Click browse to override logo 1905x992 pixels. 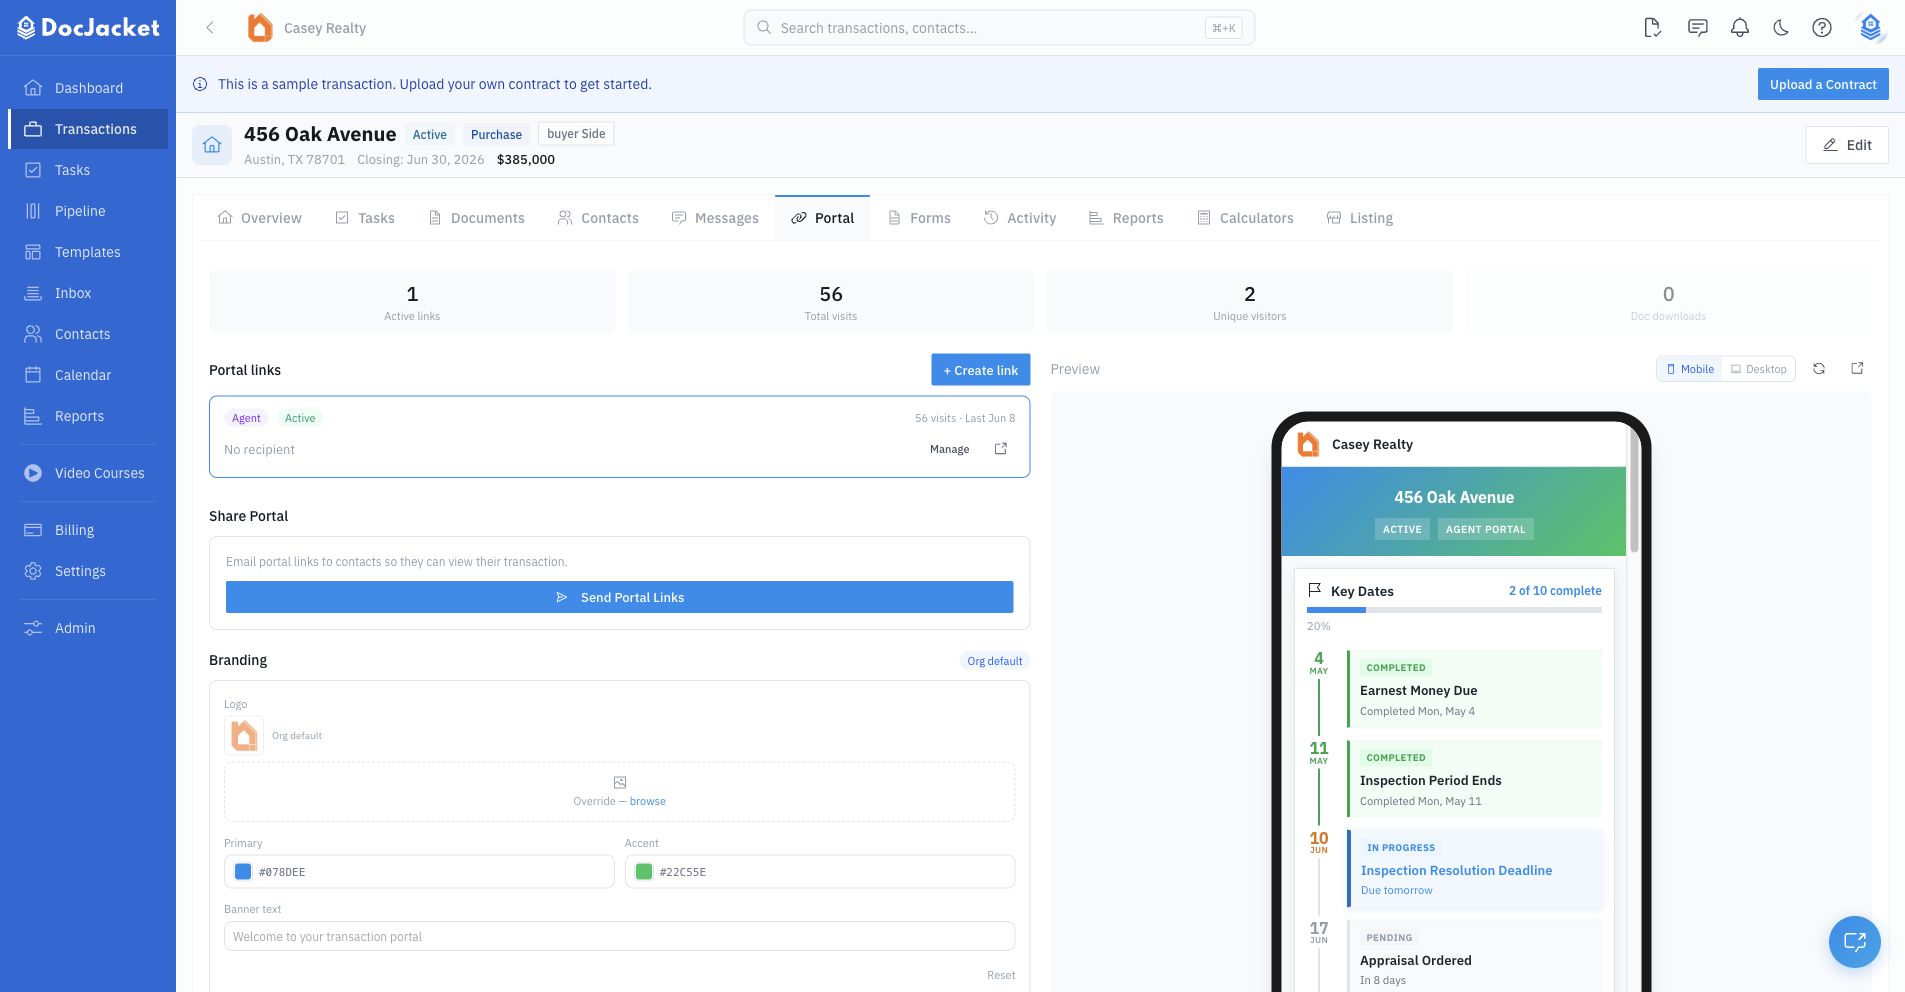[x=647, y=801]
